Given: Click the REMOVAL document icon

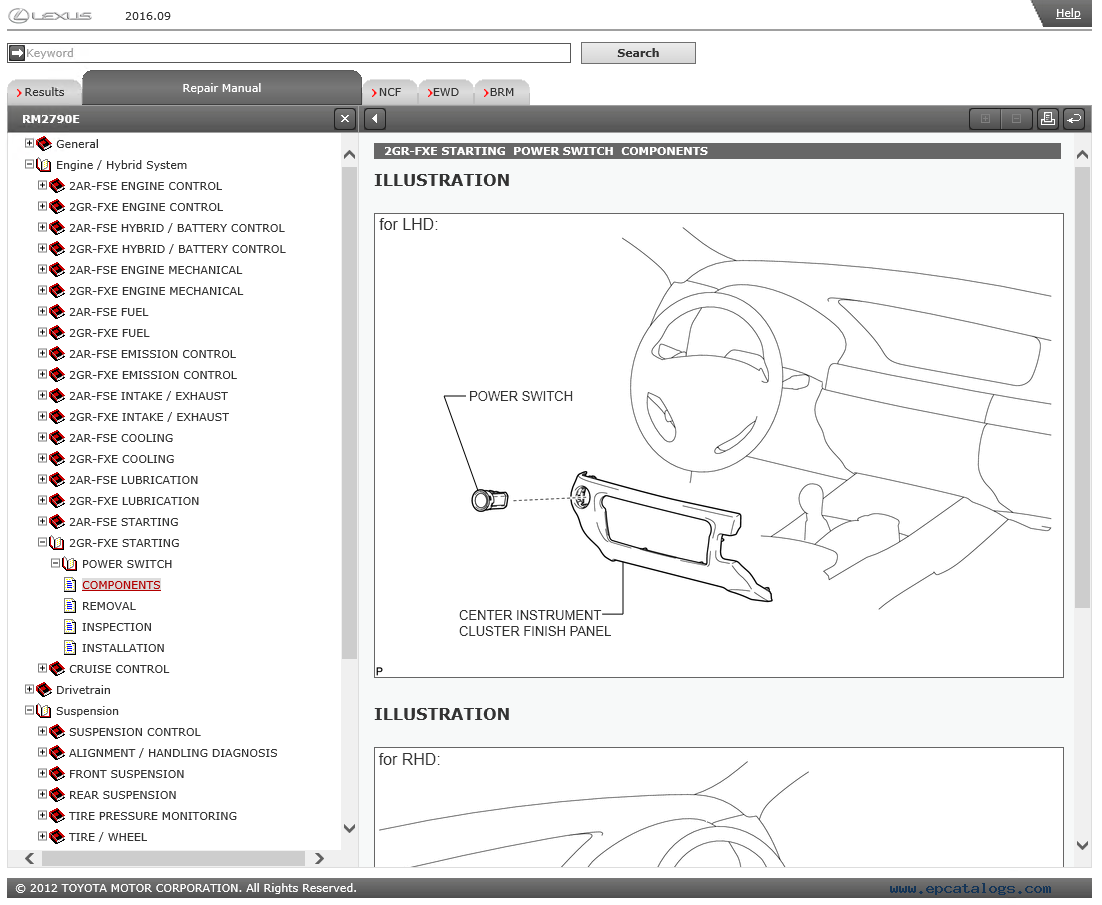Looking at the screenshot, I should tap(70, 606).
